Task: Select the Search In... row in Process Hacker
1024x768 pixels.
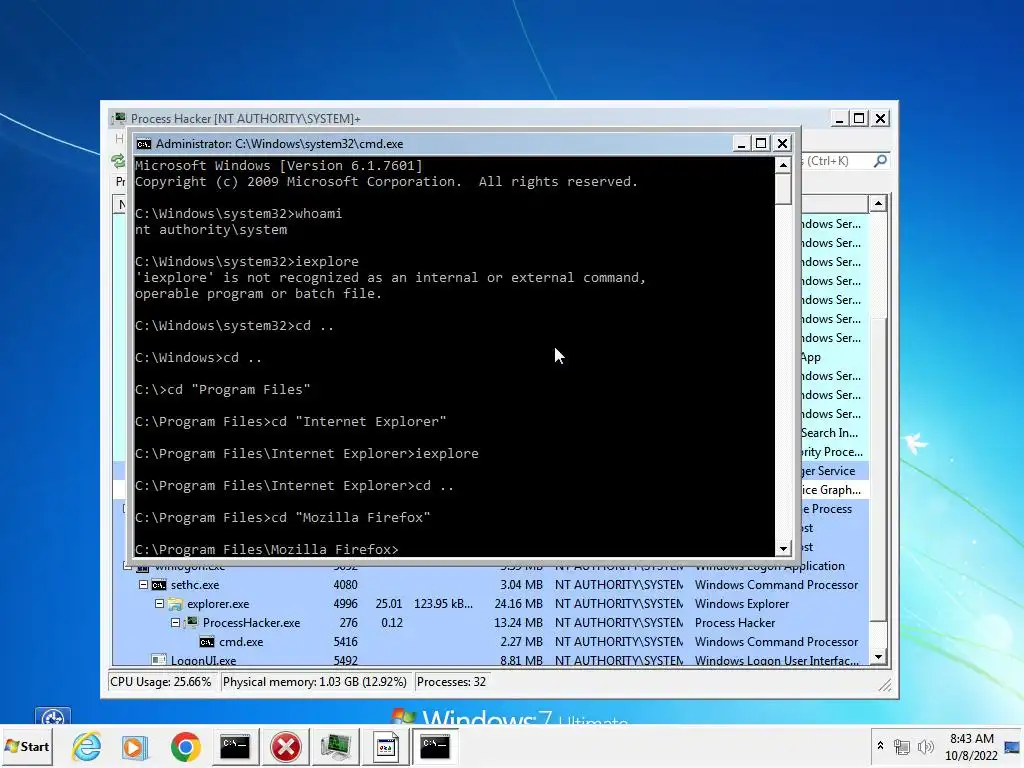Action: 835,433
